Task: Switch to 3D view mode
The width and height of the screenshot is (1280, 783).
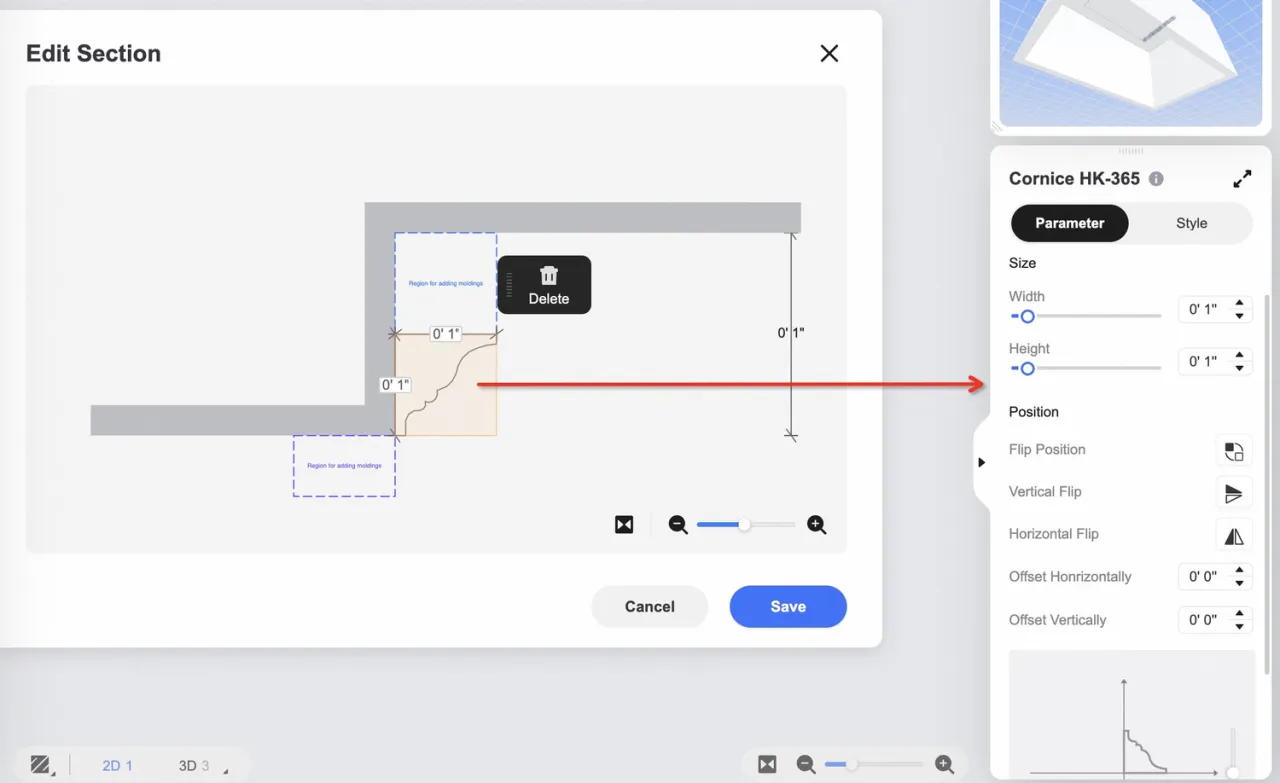Action: [x=193, y=766]
